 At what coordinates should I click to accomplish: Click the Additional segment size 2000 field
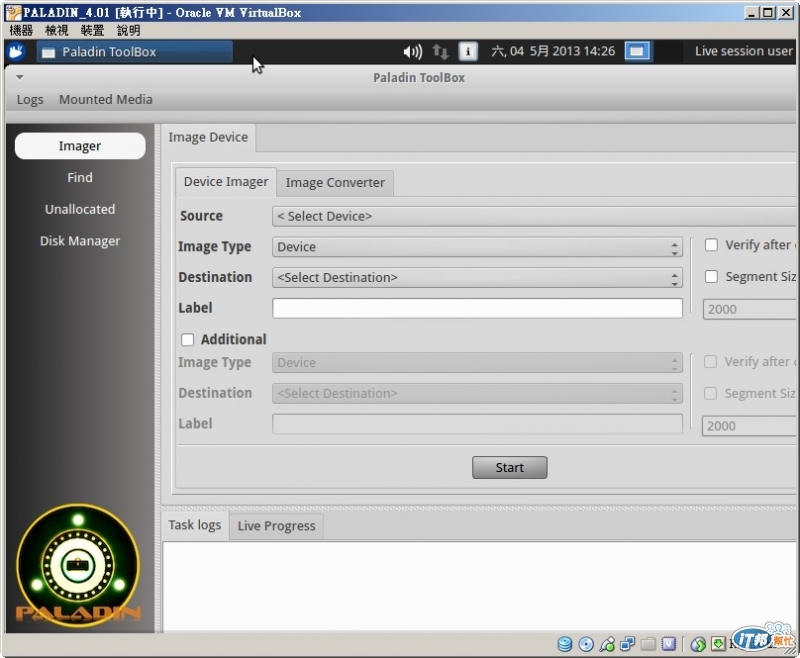pos(748,426)
